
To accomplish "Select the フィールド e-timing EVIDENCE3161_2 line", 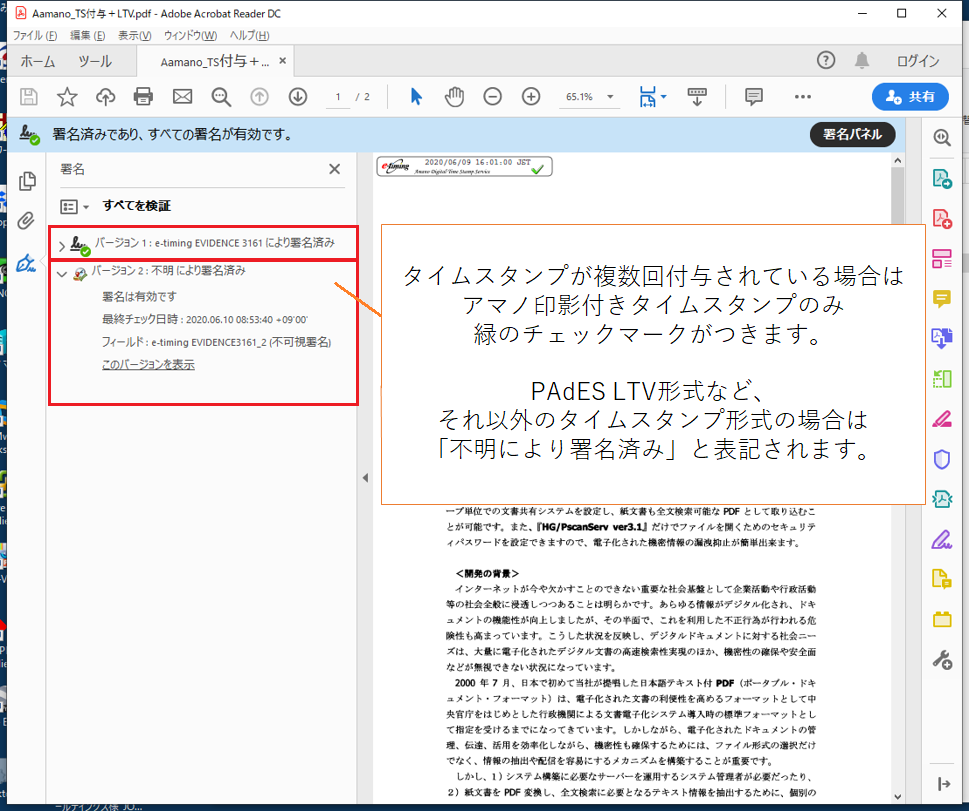I will pos(216,342).
